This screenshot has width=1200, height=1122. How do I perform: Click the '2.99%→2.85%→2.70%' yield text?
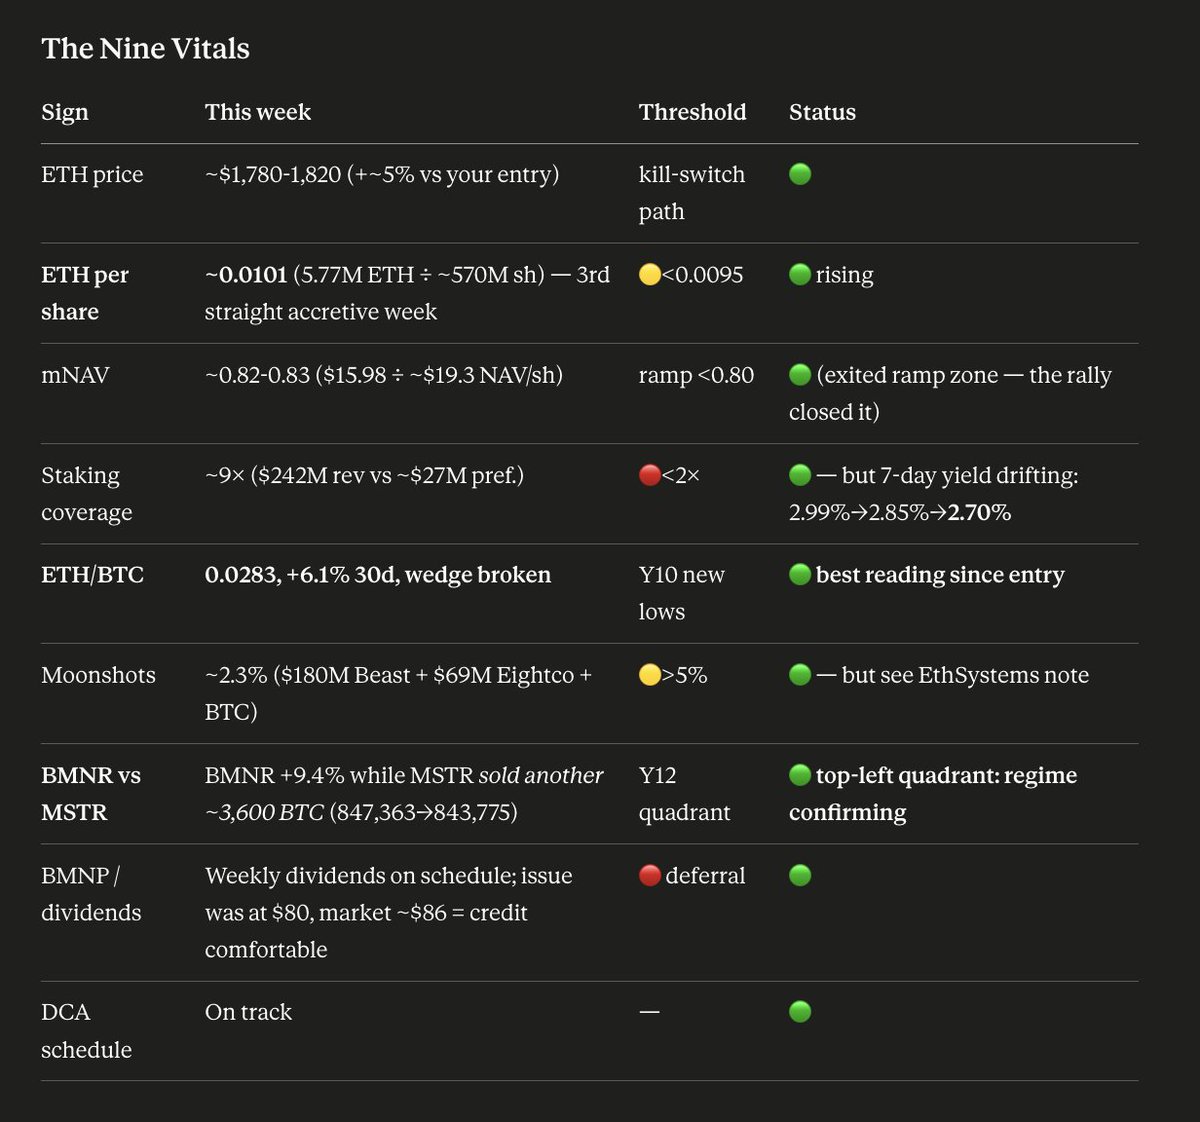click(900, 512)
